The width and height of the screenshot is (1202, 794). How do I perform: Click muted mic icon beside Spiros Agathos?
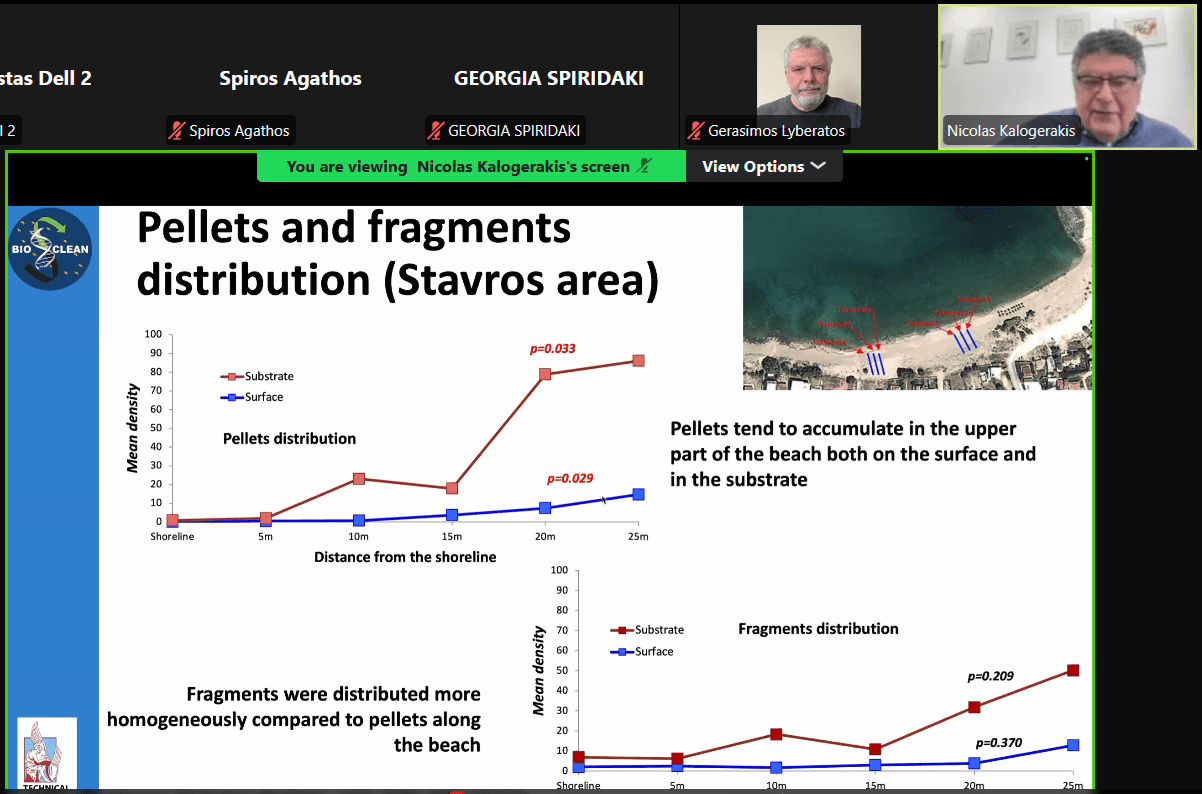coord(177,131)
